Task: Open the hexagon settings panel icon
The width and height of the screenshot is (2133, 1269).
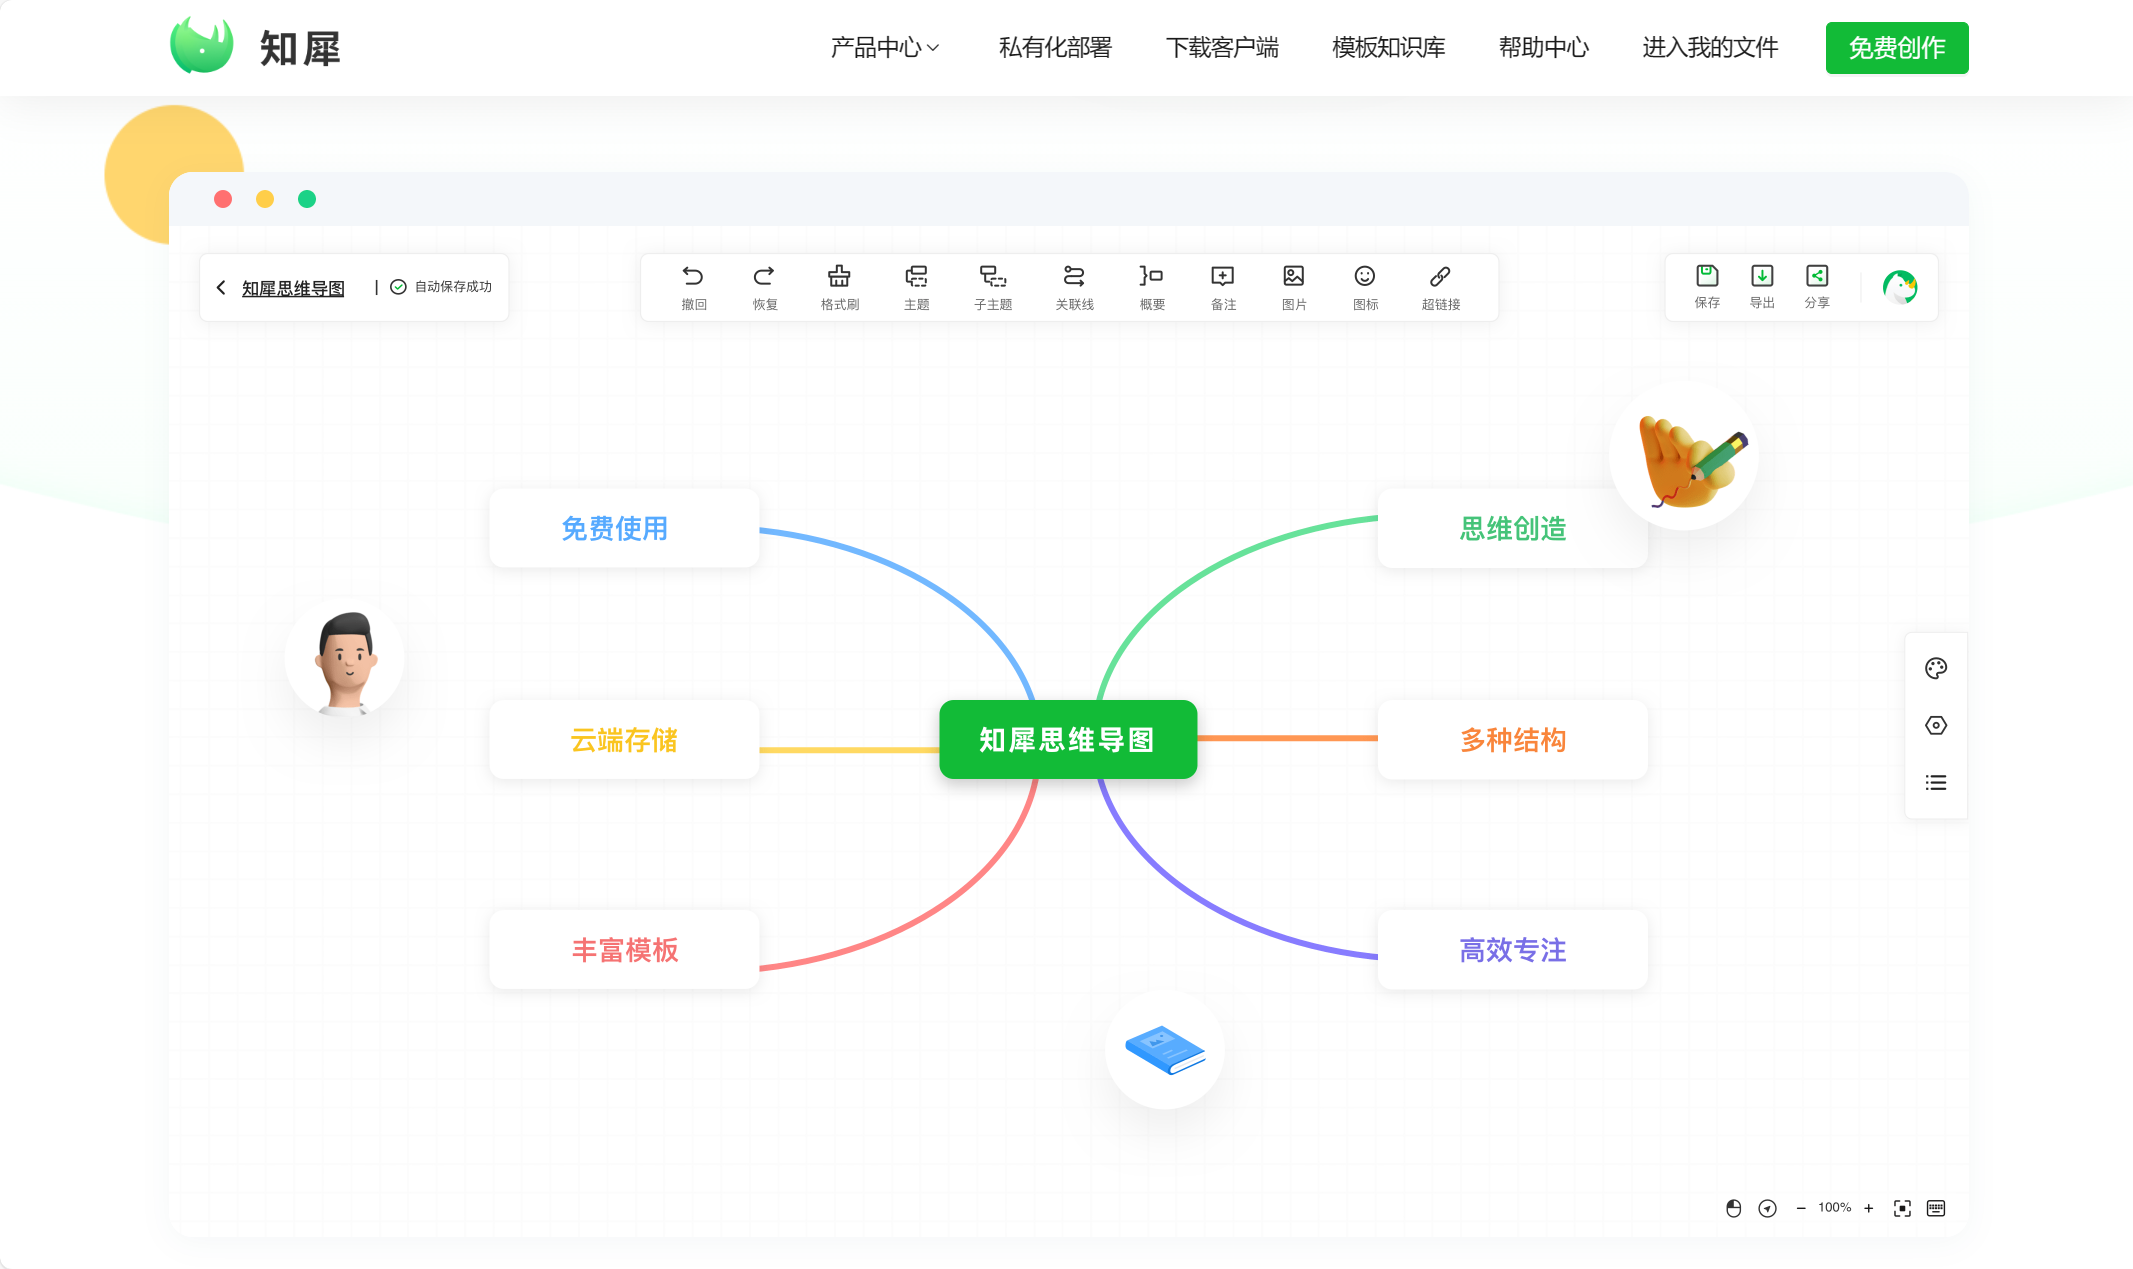Action: (x=1936, y=725)
